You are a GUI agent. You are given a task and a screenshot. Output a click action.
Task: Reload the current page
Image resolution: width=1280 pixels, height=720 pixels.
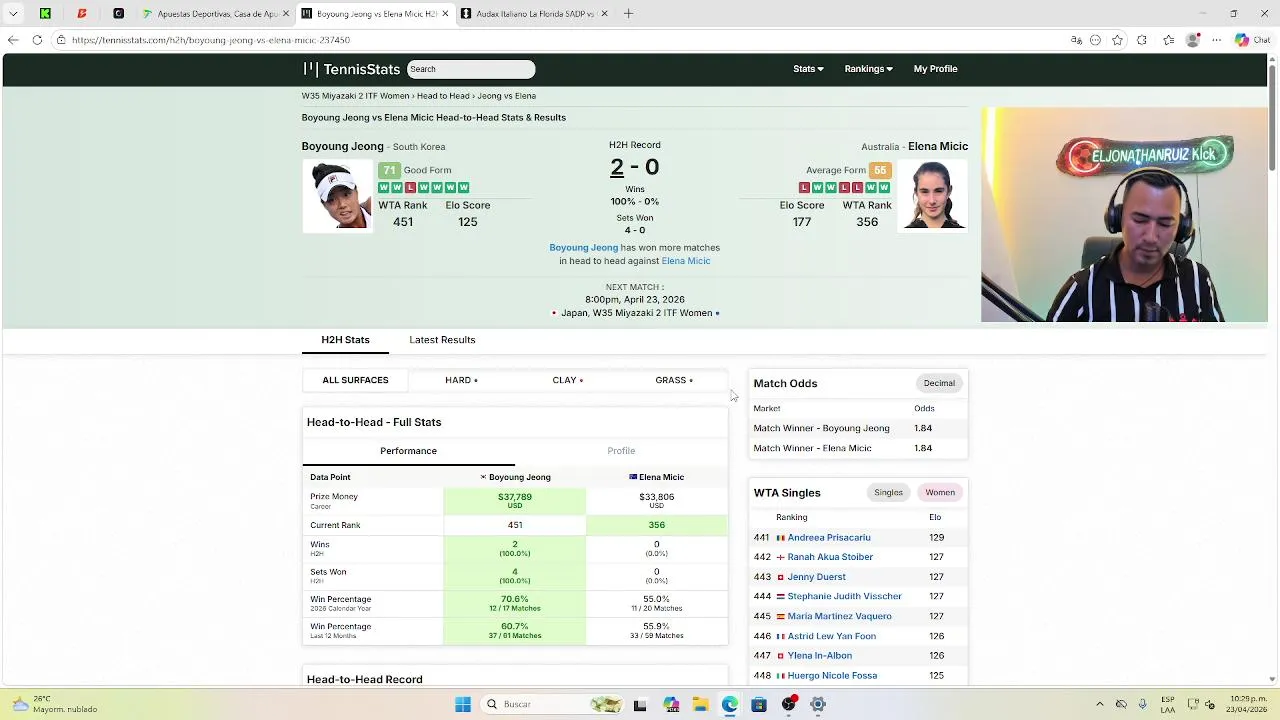(37, 40)
